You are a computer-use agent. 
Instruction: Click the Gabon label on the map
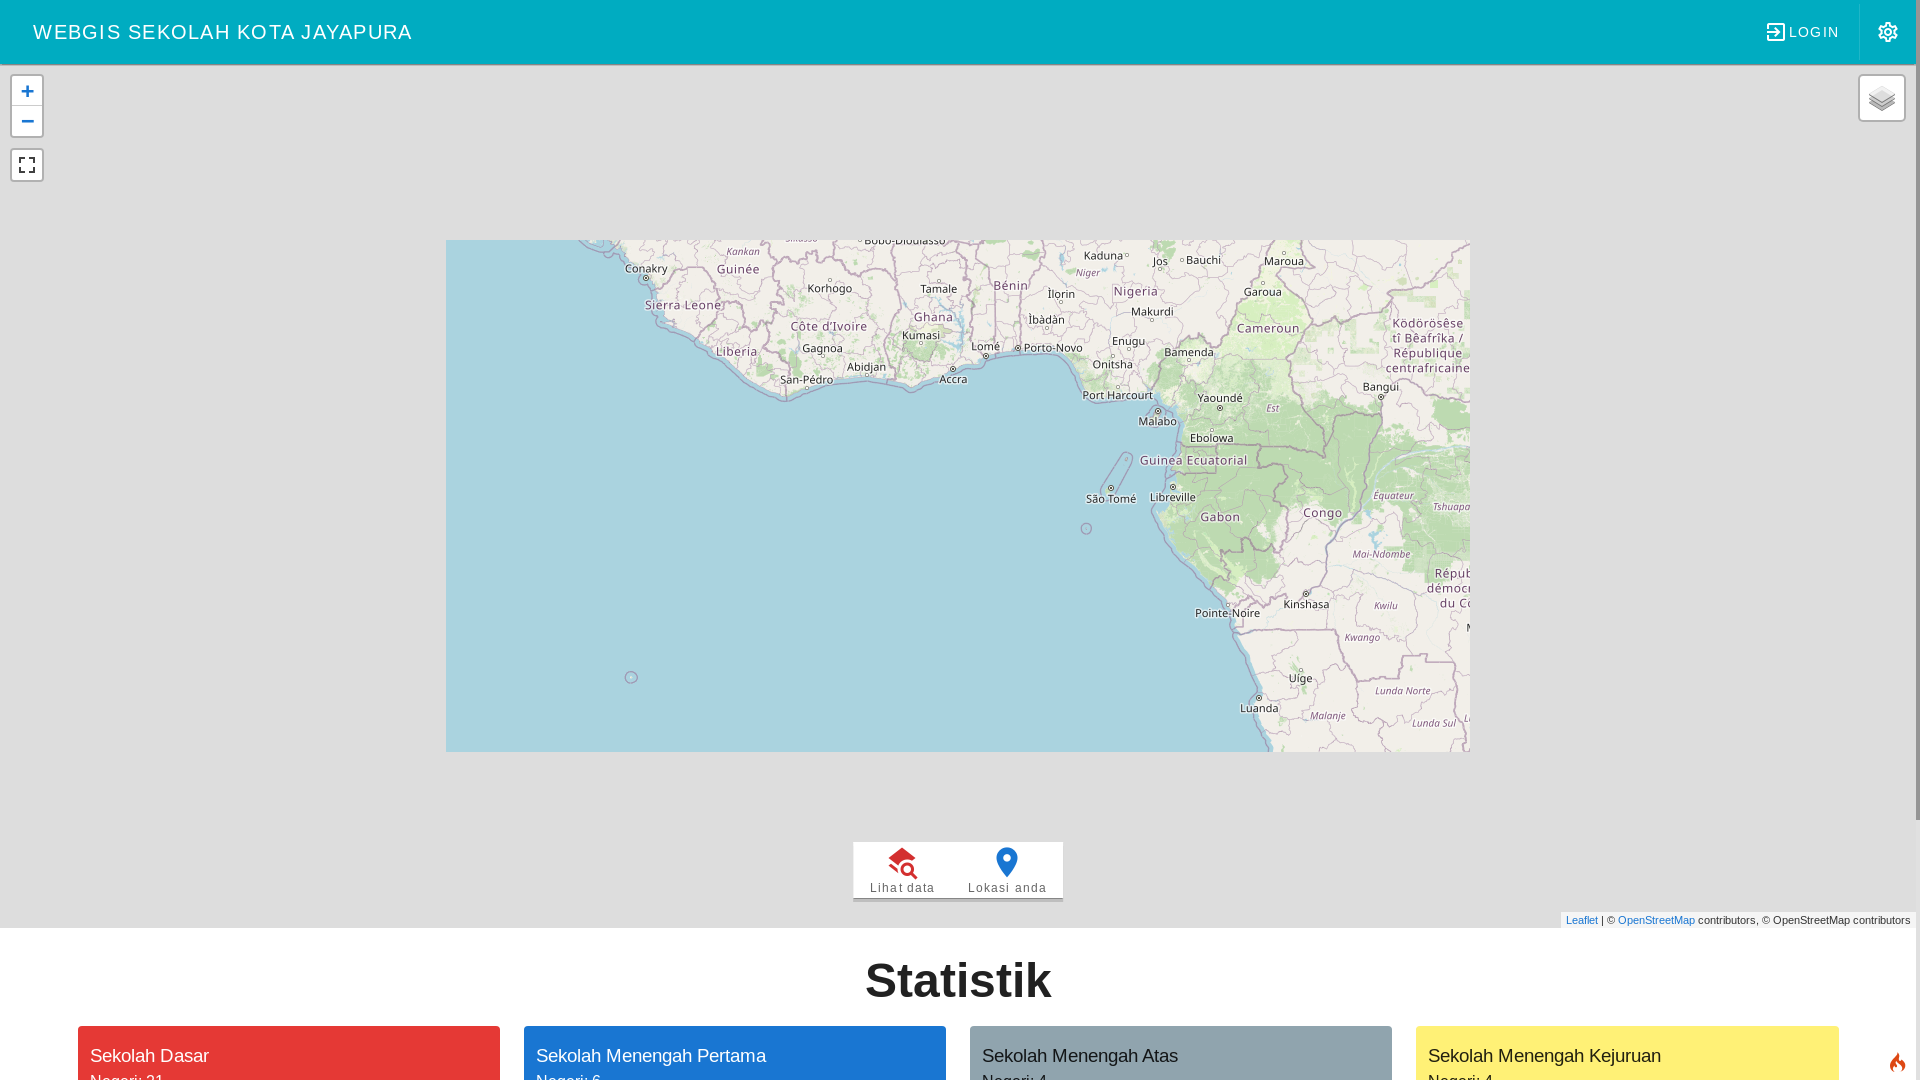point(1220,517)
